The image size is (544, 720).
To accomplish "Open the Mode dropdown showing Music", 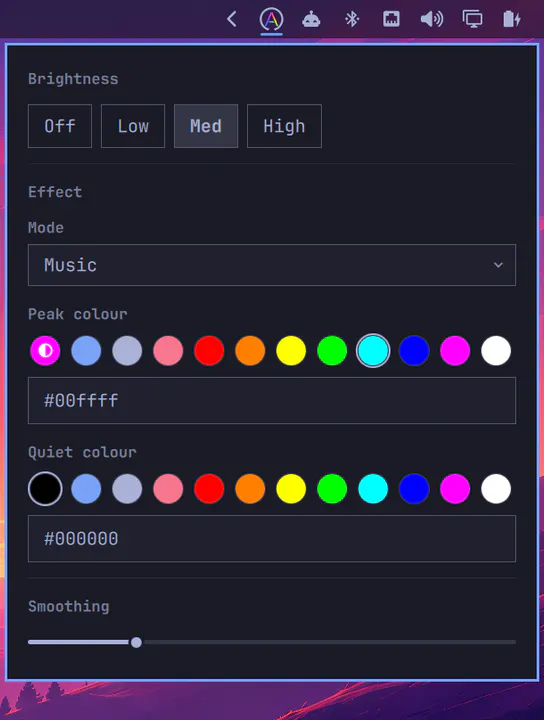I will coord(272,265).
